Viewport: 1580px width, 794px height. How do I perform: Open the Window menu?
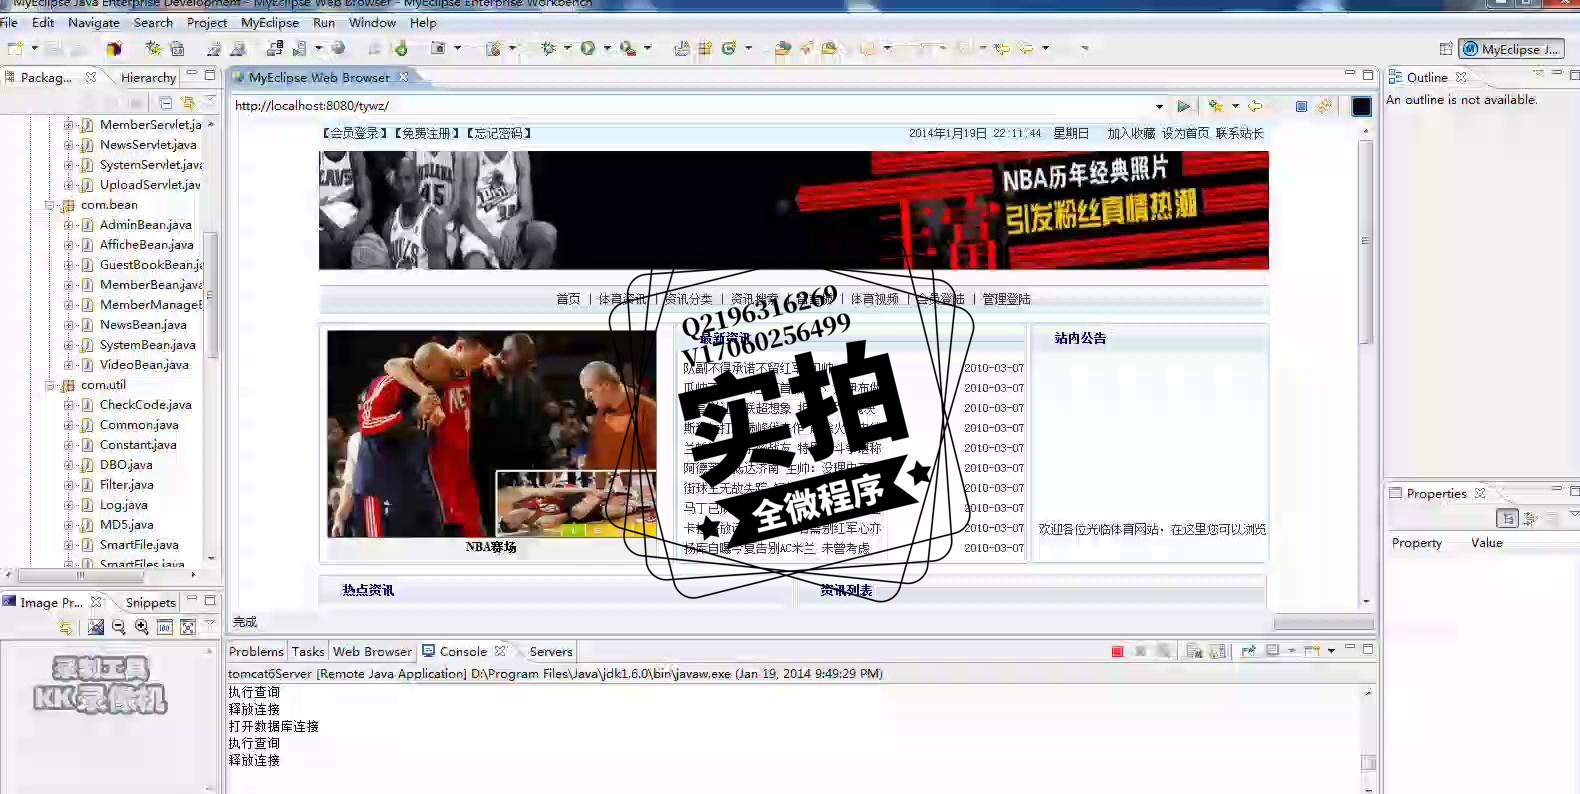(x=372, y=22)
